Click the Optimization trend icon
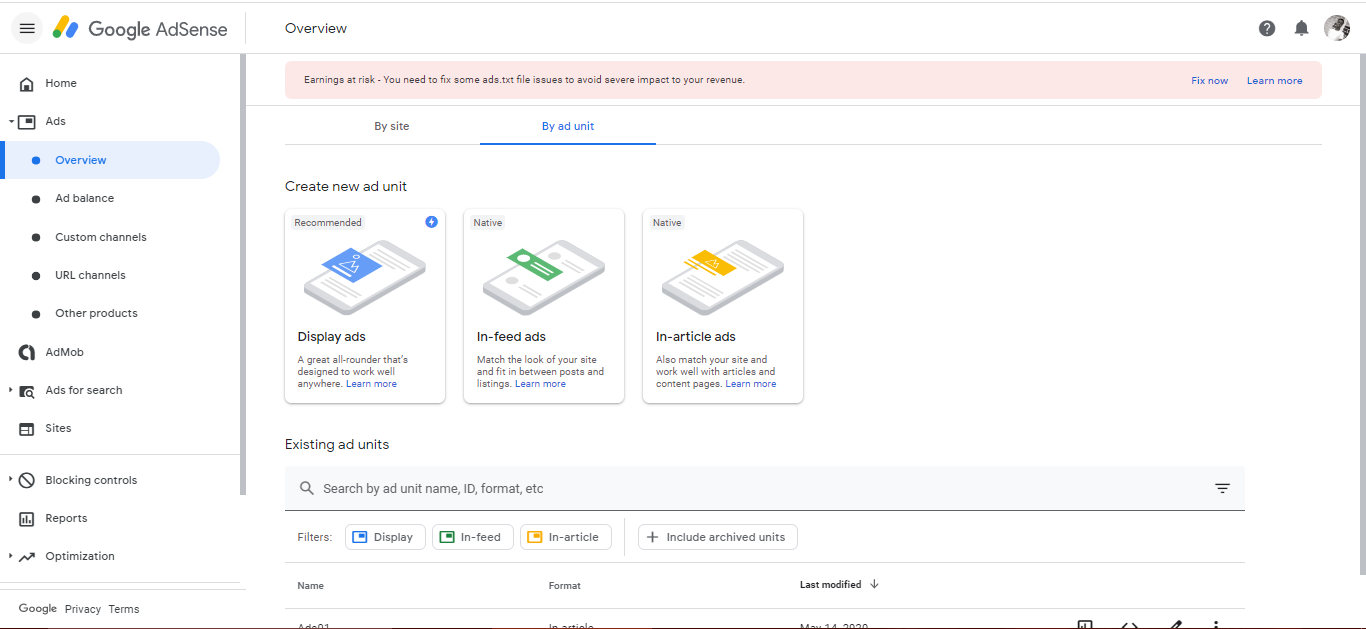This screenshot has height=629, width=1366. coord(27,557)
